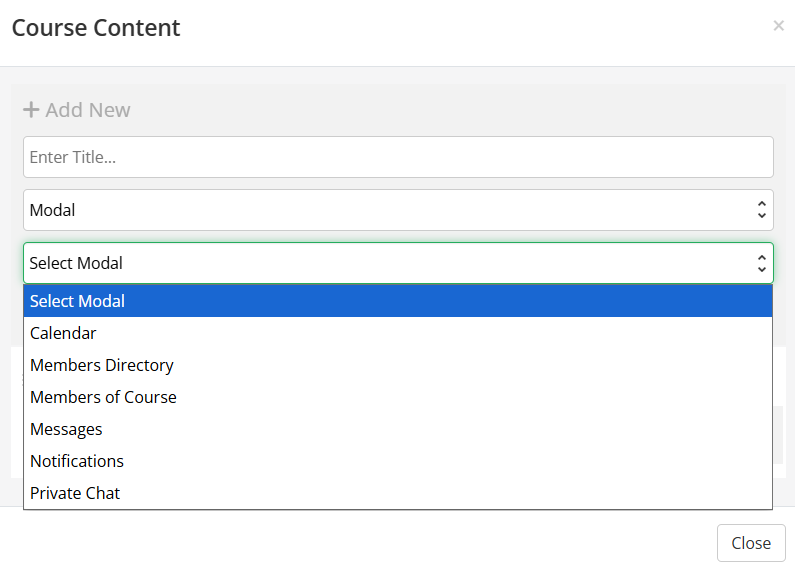Pick the Members Directory option

(x=102, y=365)
